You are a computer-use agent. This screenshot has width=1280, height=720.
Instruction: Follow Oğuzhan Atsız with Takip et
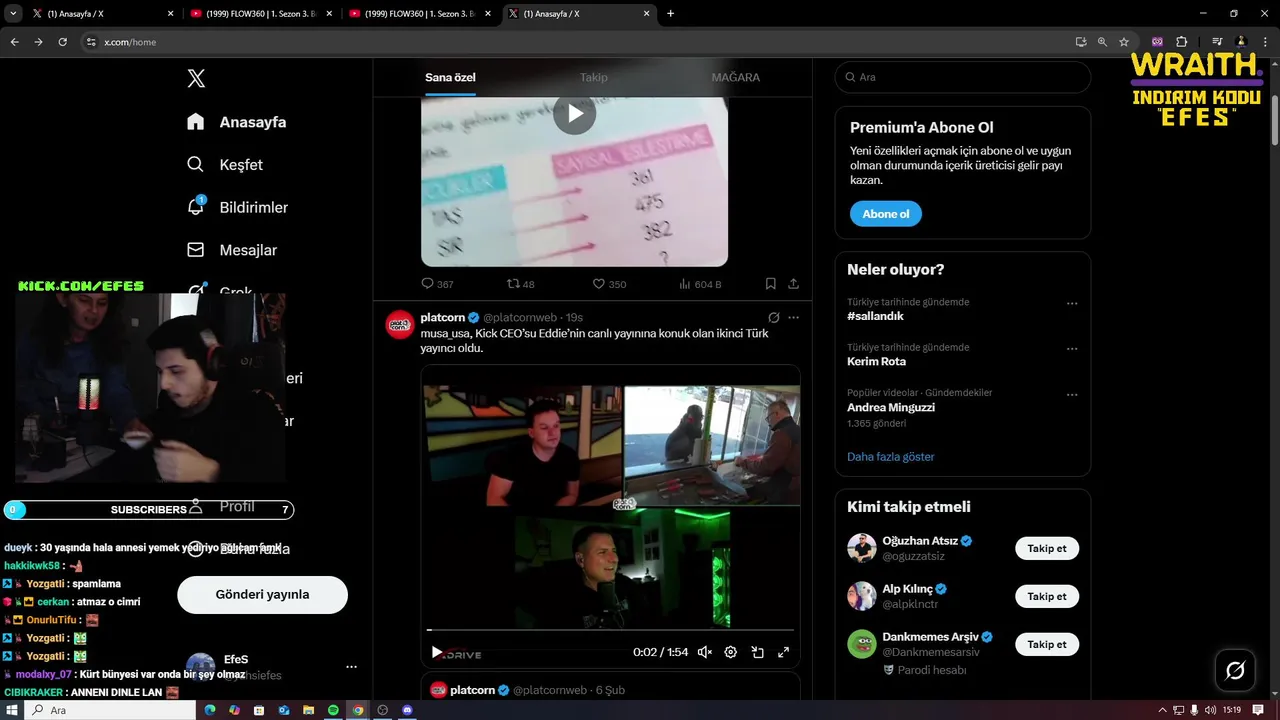pyautogui.click(x=1047, y=548)
